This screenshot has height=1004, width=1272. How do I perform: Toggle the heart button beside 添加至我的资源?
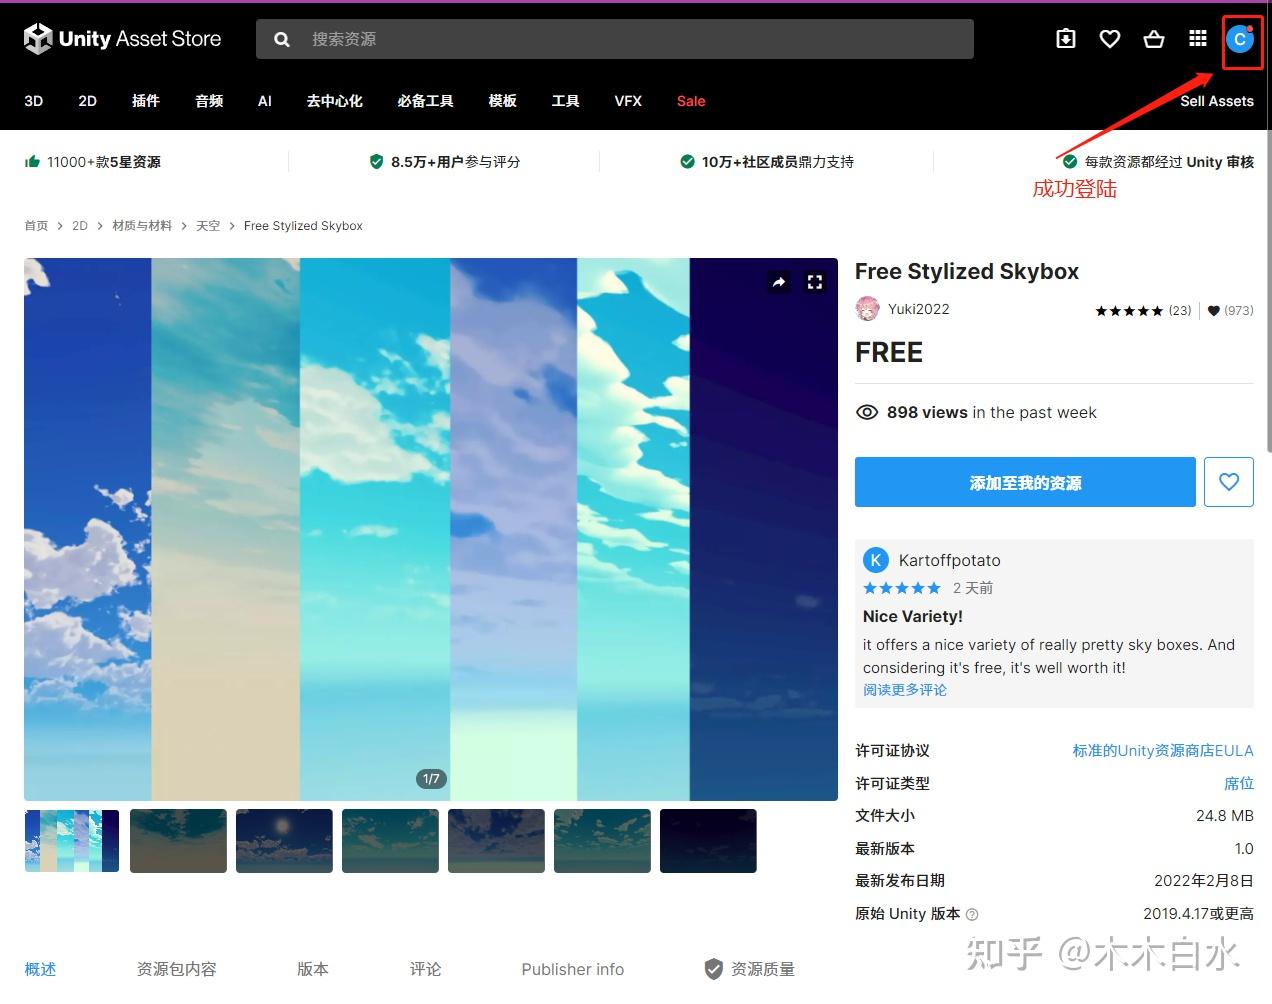click(1229, 482)
